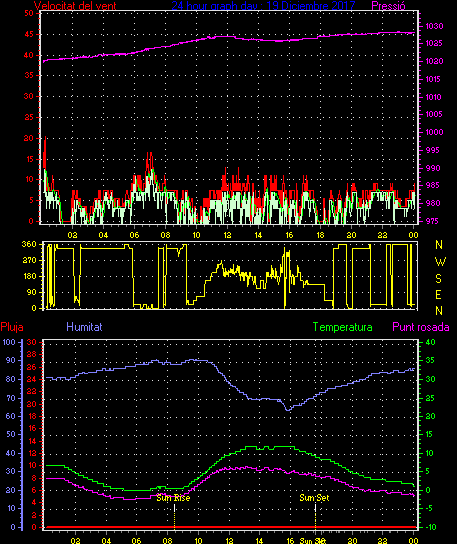Click the rain axis value 28

tap(32, 354)
